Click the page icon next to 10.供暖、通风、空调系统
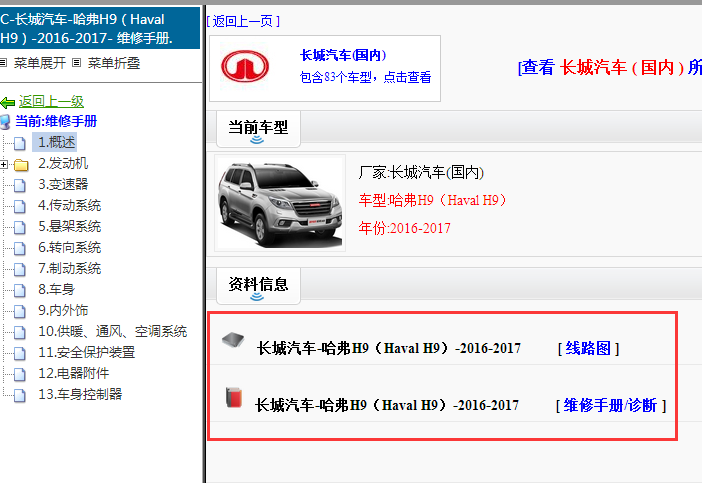This screenshot has width=702, height=483. coord(20,332)
